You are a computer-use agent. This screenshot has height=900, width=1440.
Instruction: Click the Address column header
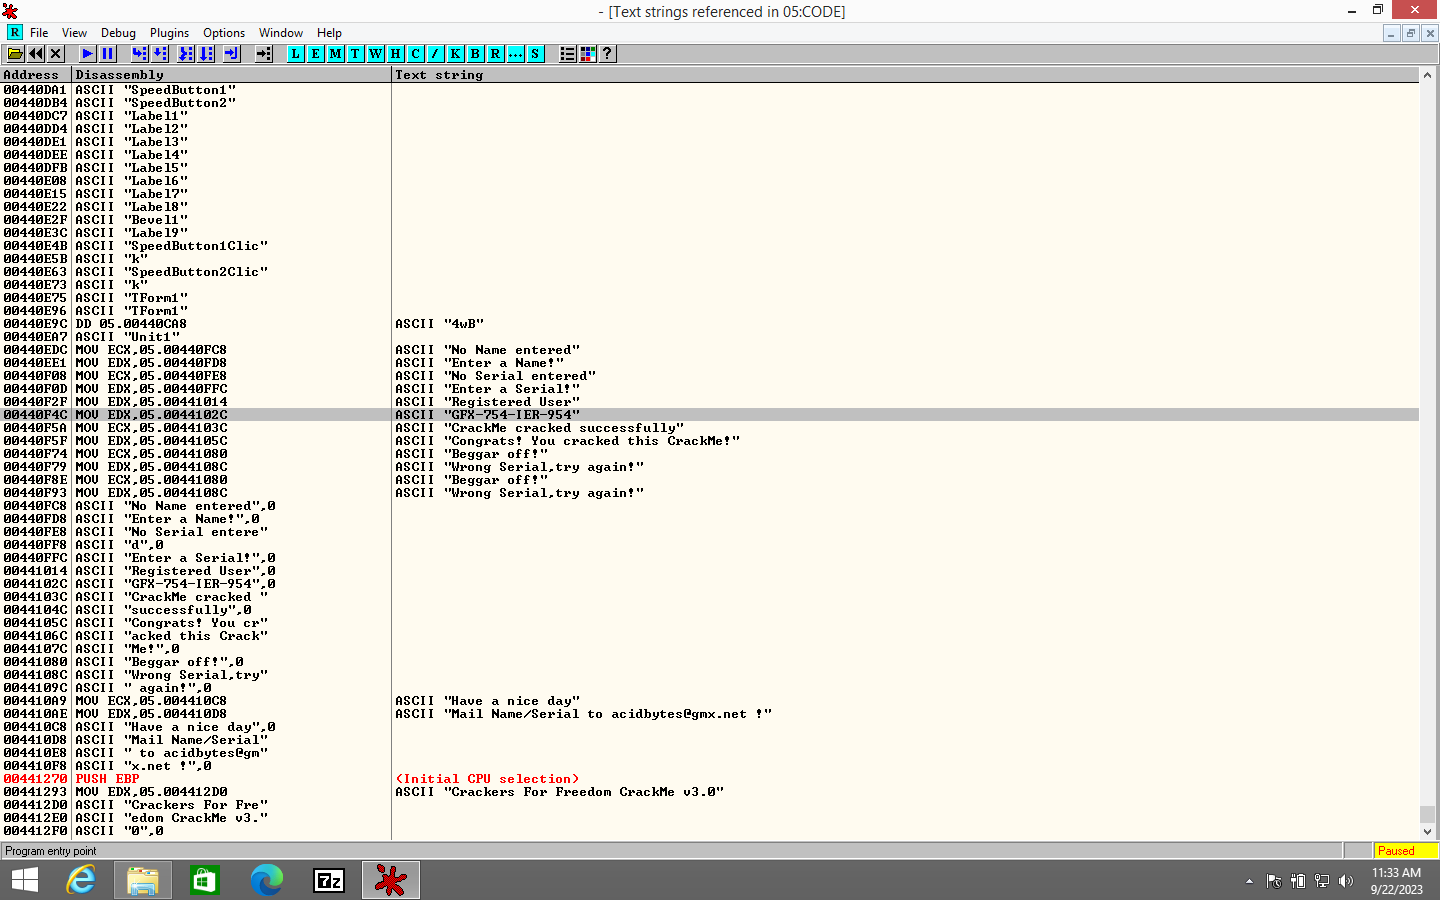[36, 75]
